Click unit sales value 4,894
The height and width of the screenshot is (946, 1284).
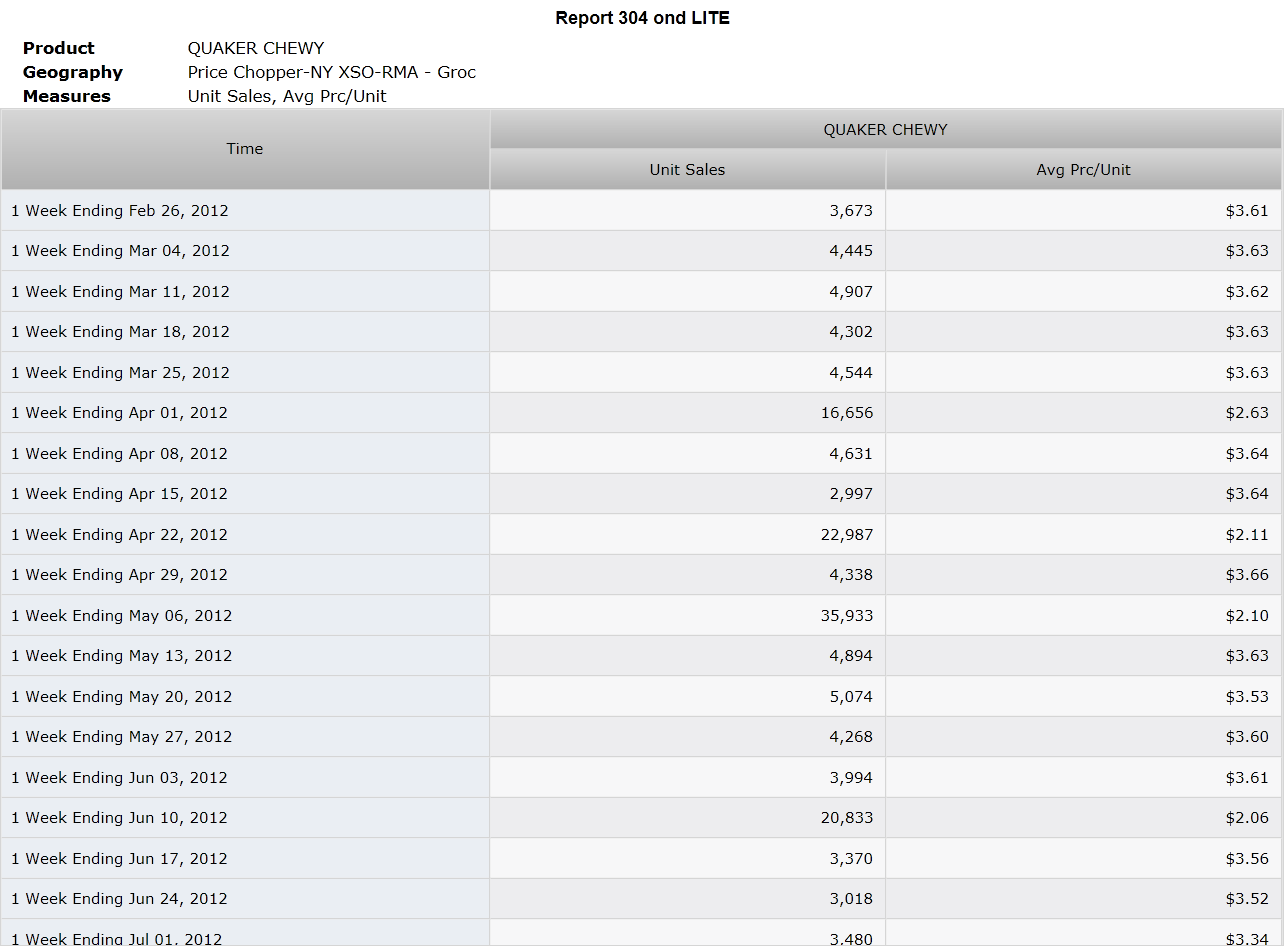(851, 656)
